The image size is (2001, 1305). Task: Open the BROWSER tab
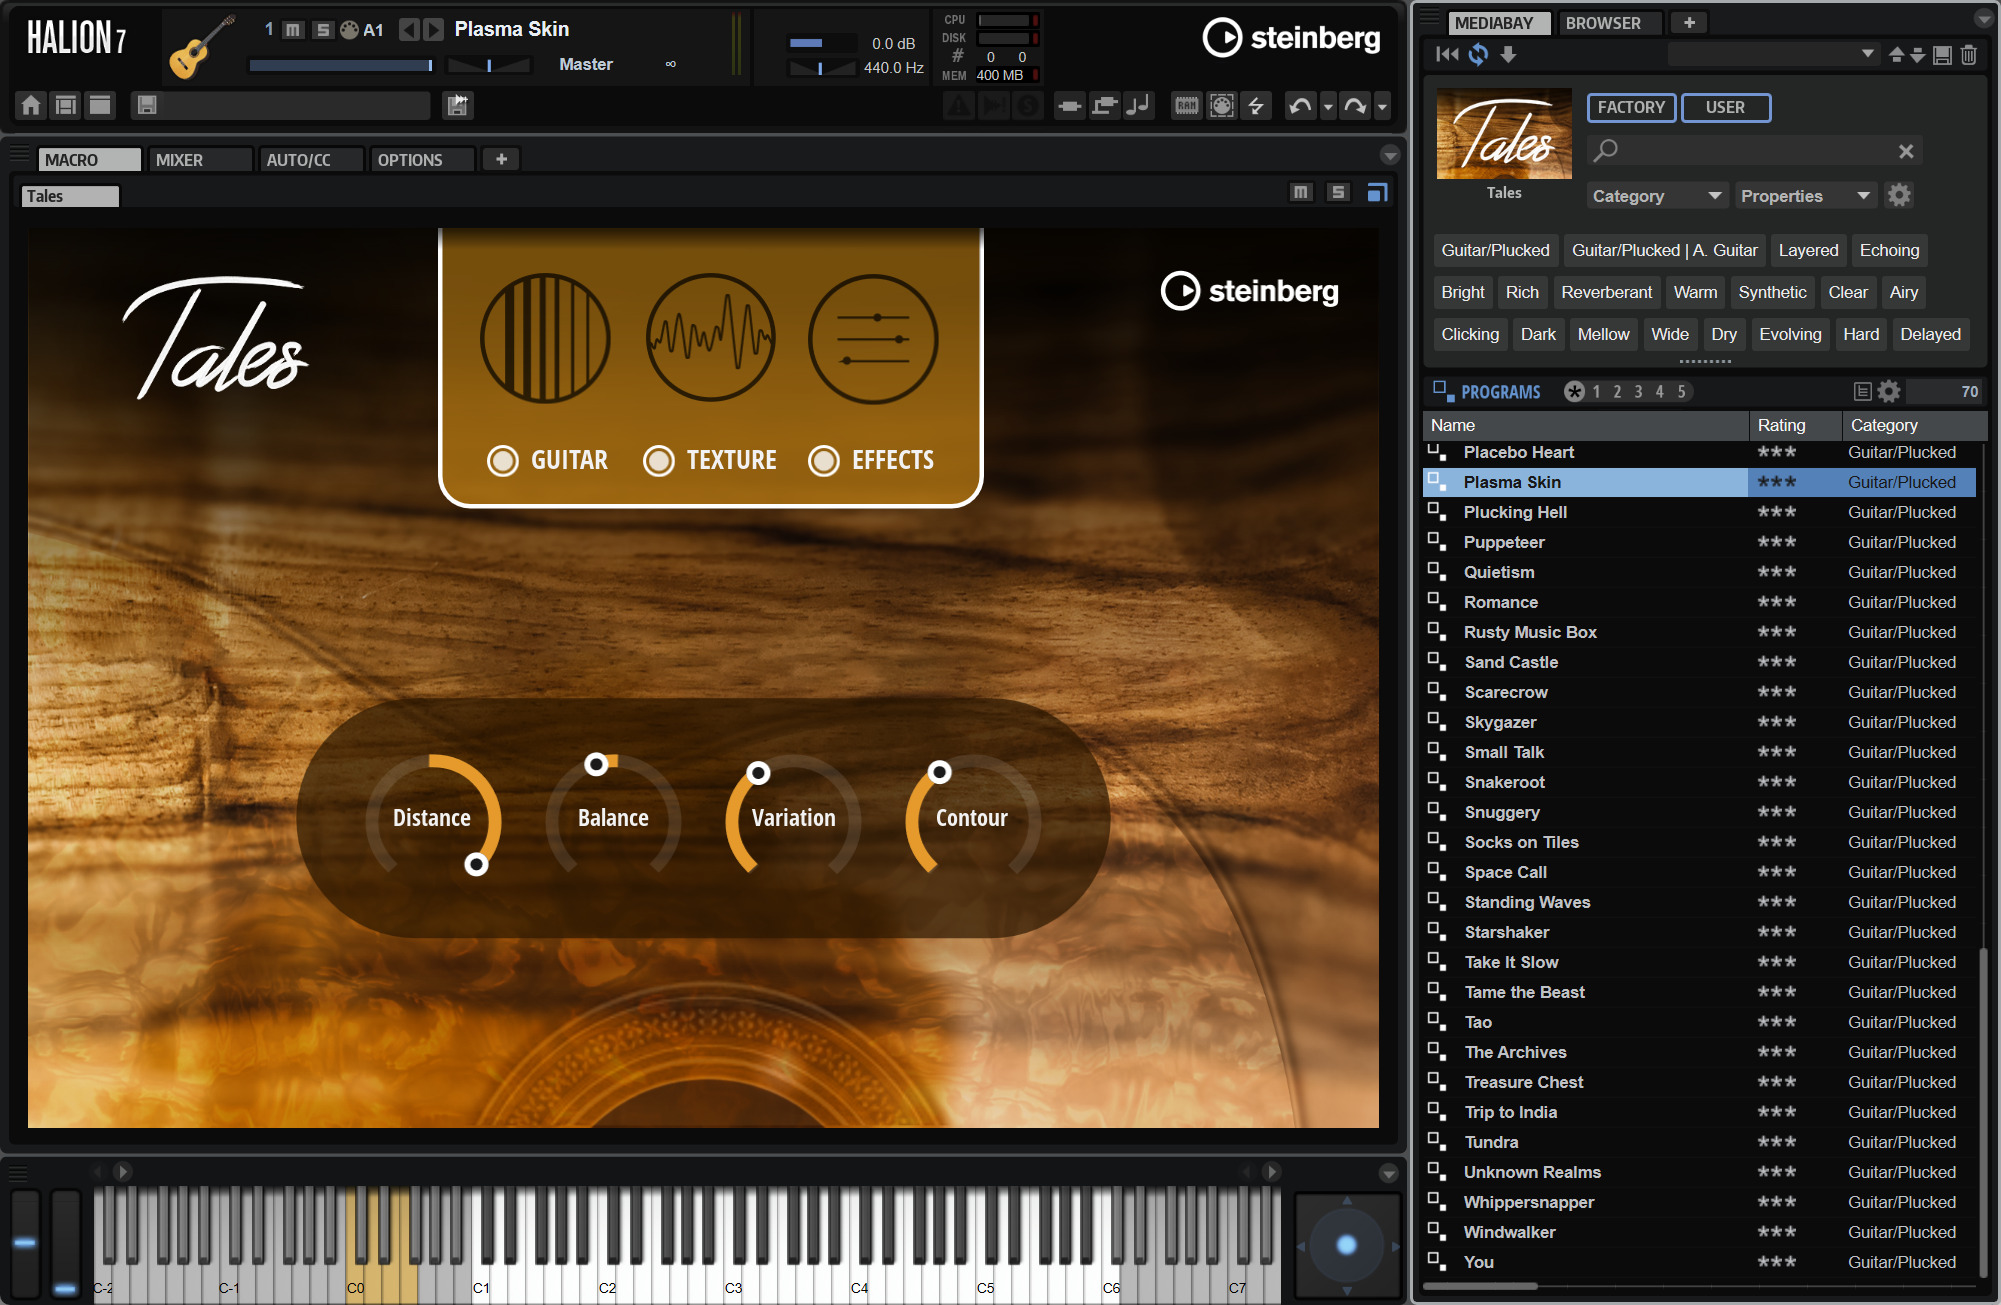1610,23
